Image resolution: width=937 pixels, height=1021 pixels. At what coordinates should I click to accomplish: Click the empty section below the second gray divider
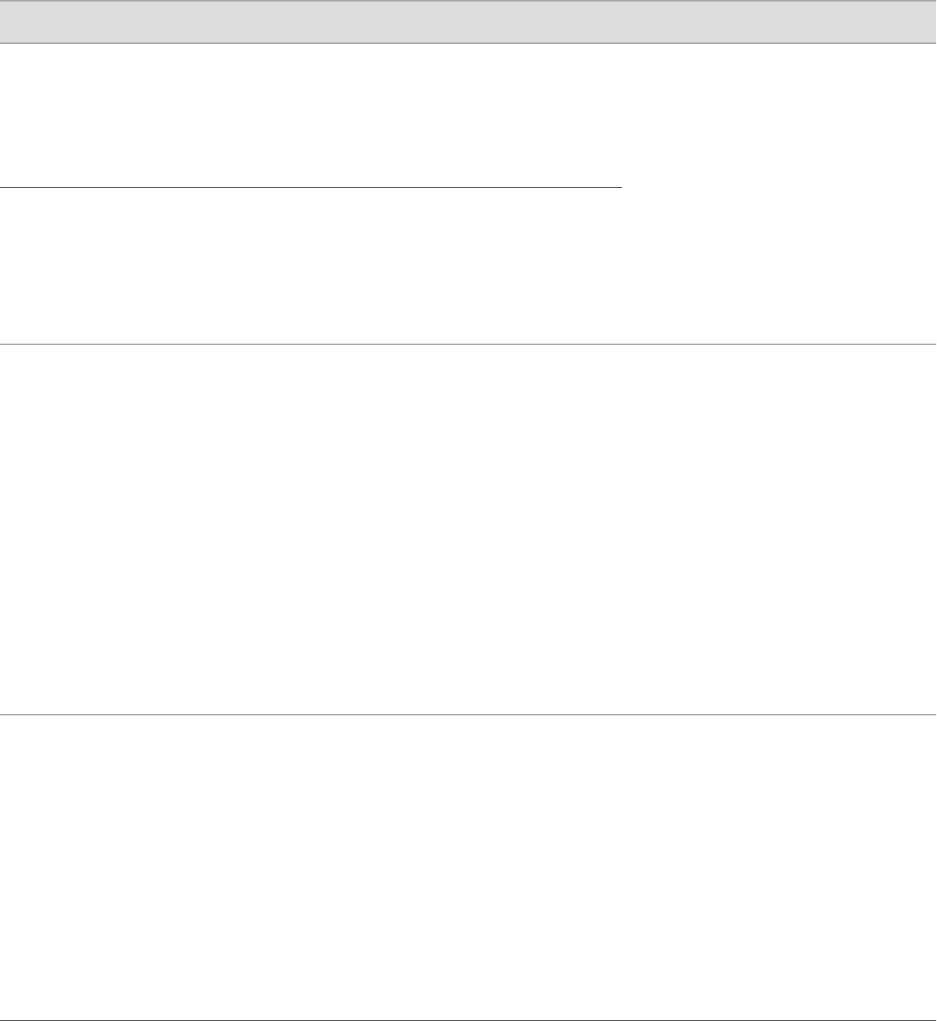[x=468, y=867]
